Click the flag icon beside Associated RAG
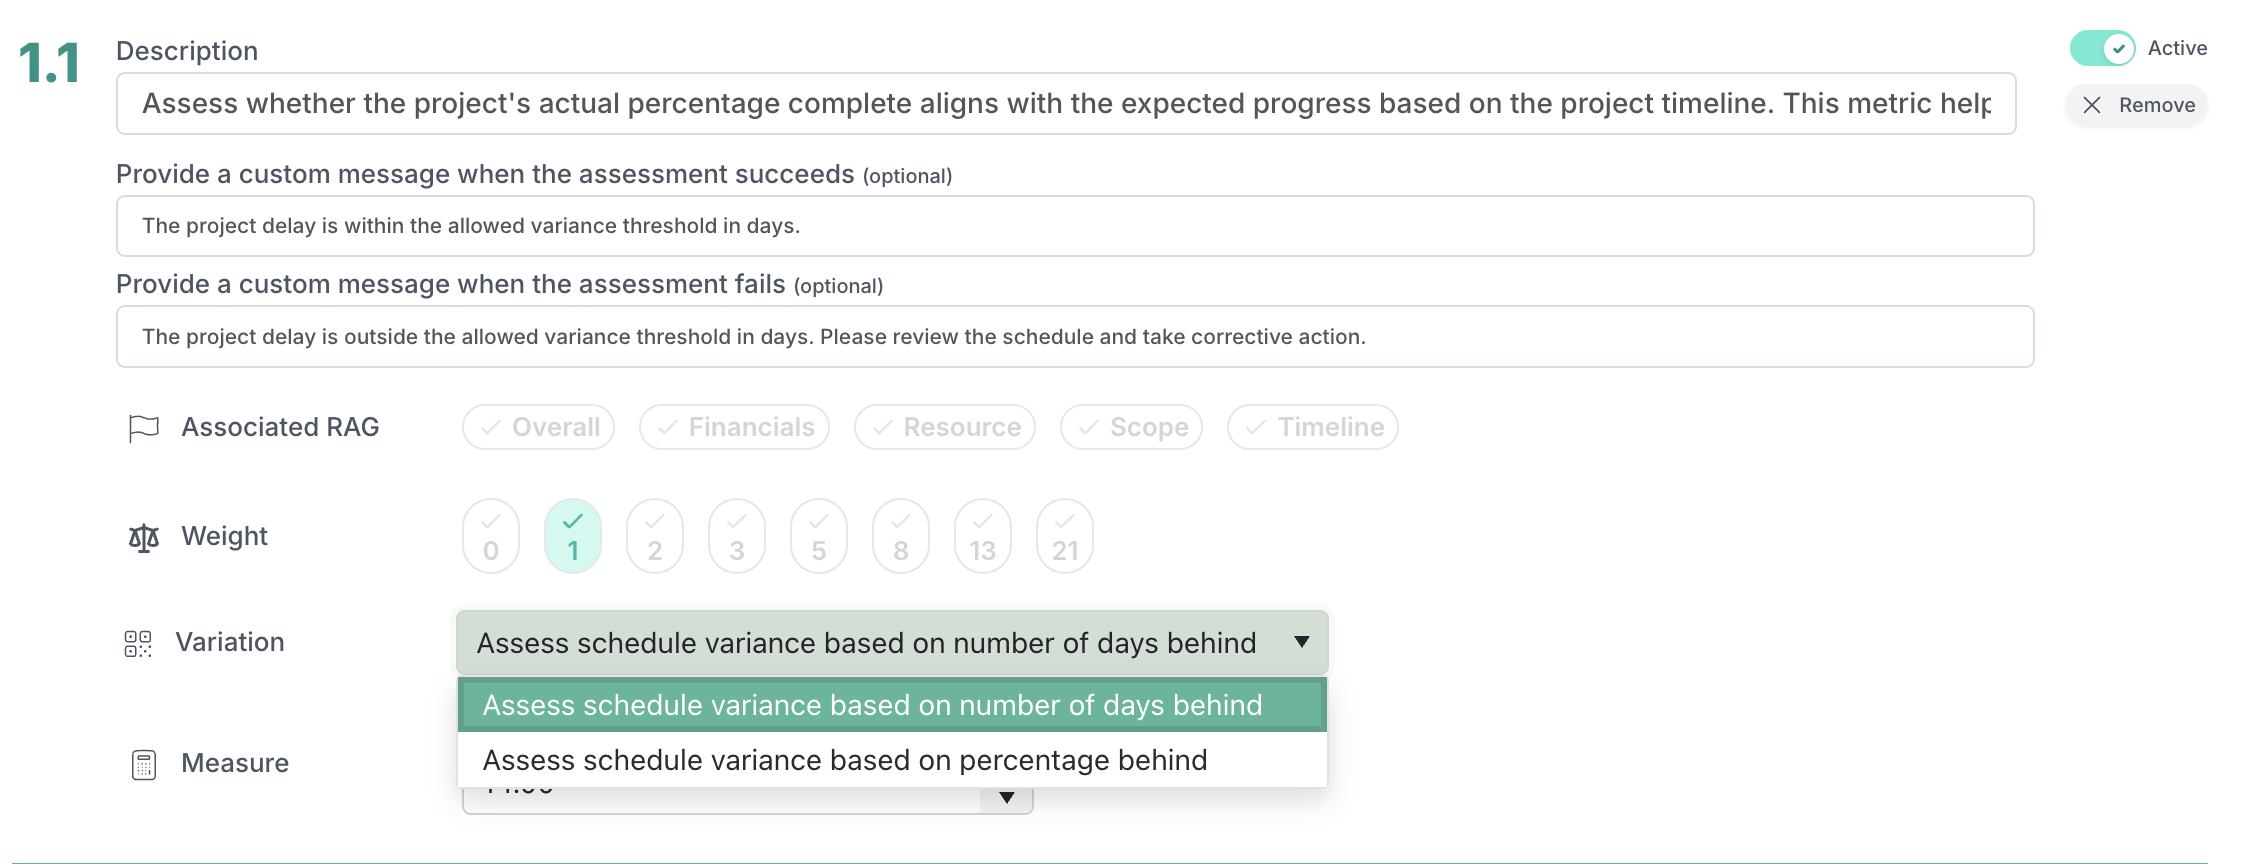The width and height of the screenshot is (2252, 864). pos(144,428)
